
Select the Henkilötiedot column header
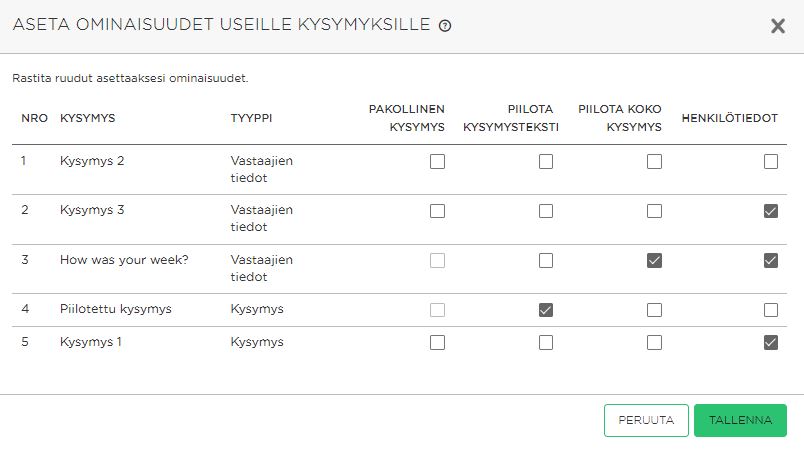pyautogui.click(x=730, y=118)
